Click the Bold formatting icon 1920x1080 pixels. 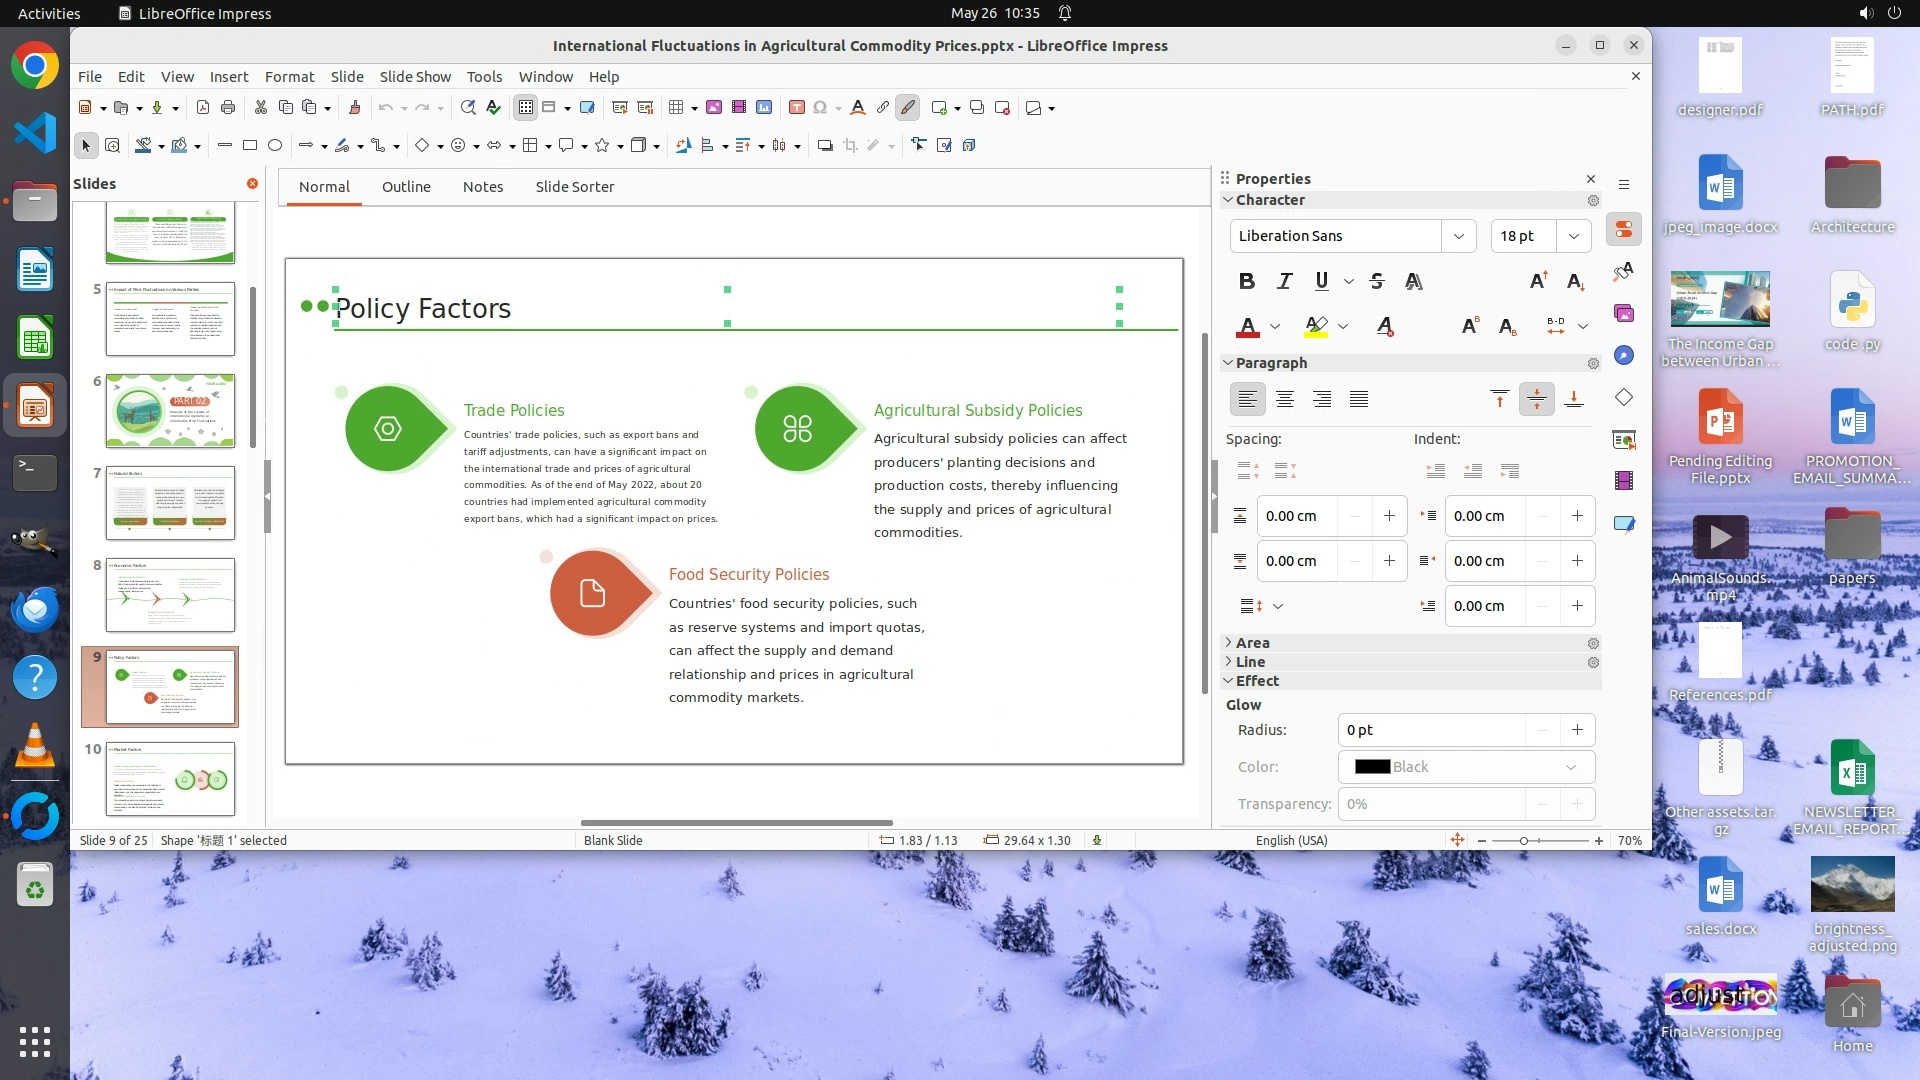point(1246,281)
